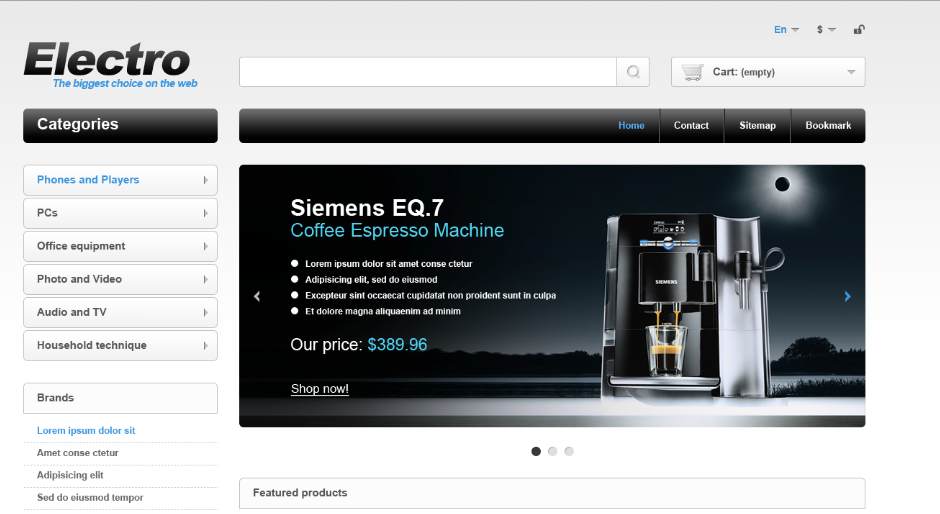Open the Sitemap menu item
The height and width of the screenshot is (514, 940).
(757, 125)
